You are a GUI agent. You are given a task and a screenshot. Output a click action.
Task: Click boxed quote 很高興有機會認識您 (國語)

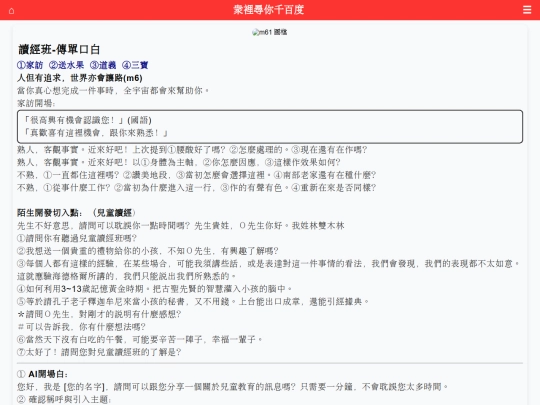[x=87, y=120]
